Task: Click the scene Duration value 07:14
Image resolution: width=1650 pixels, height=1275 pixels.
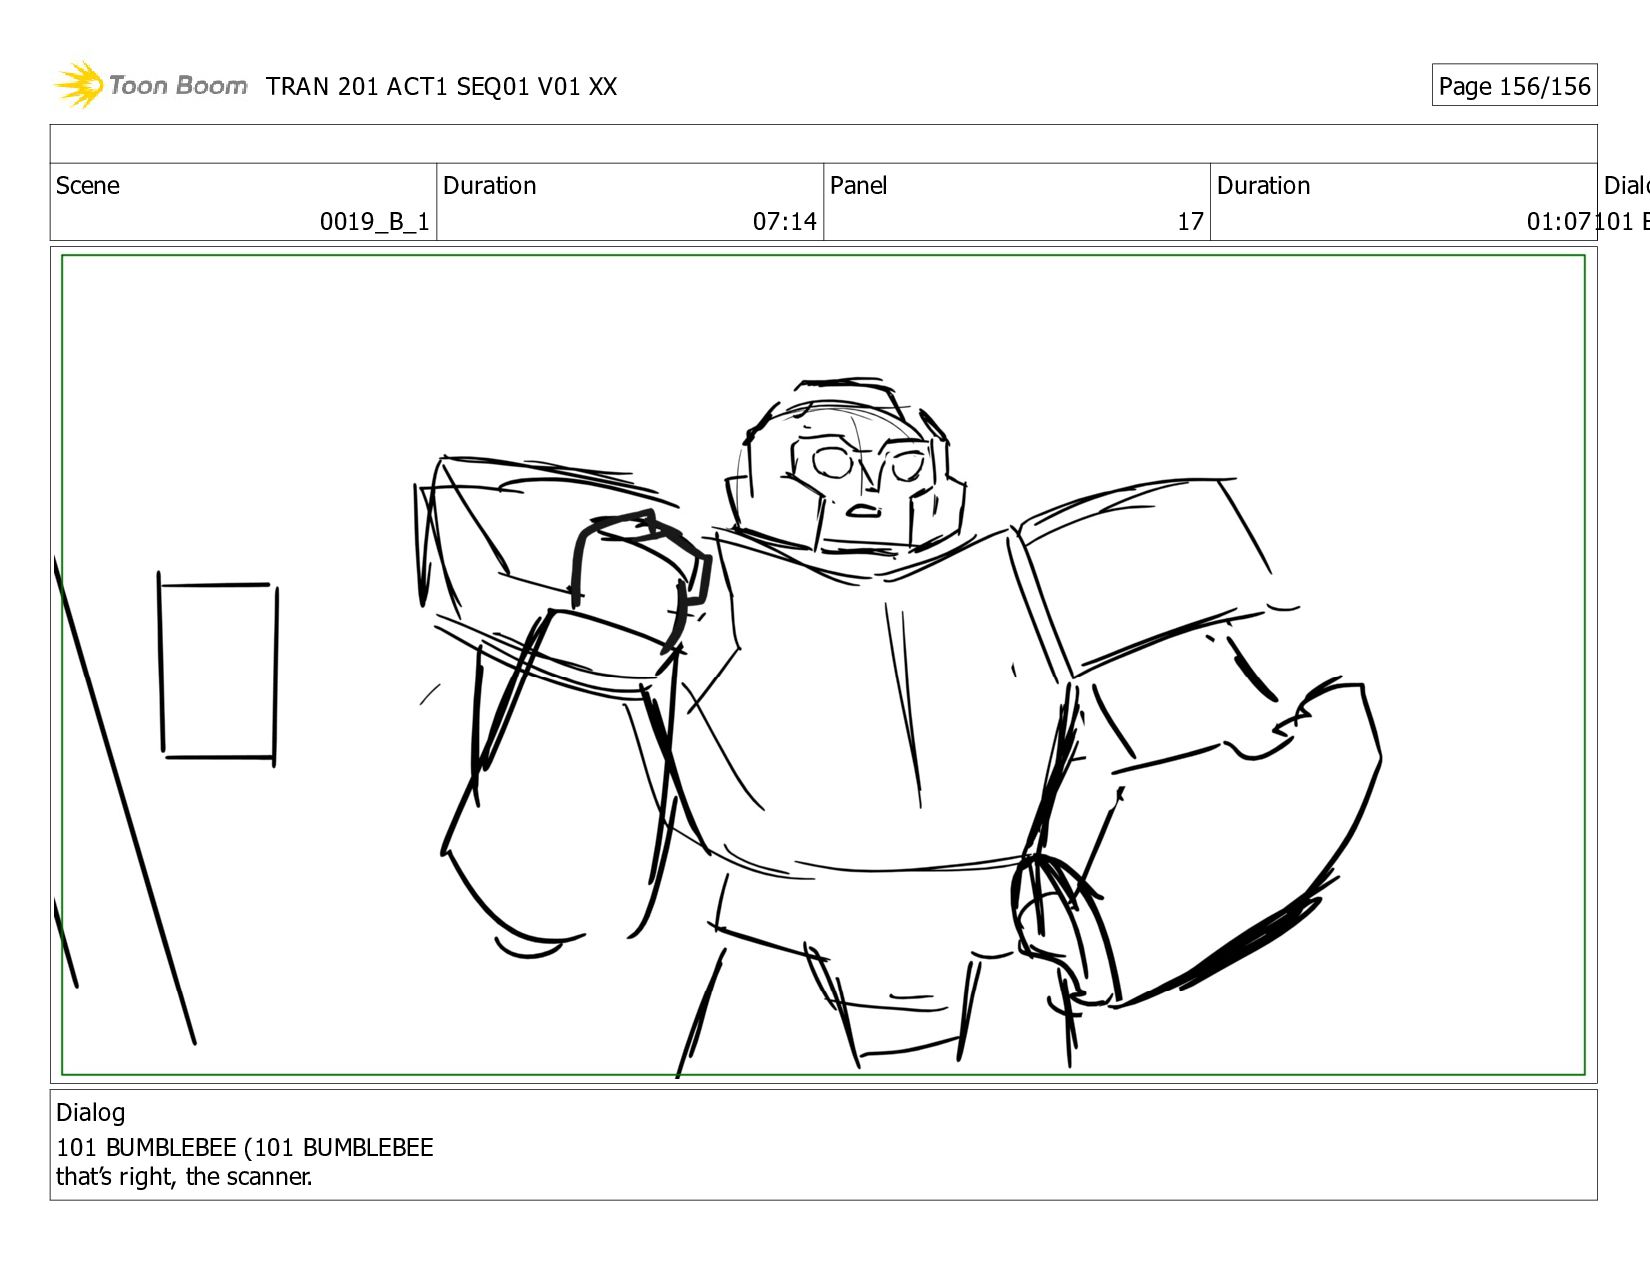Action: point(784,222)
